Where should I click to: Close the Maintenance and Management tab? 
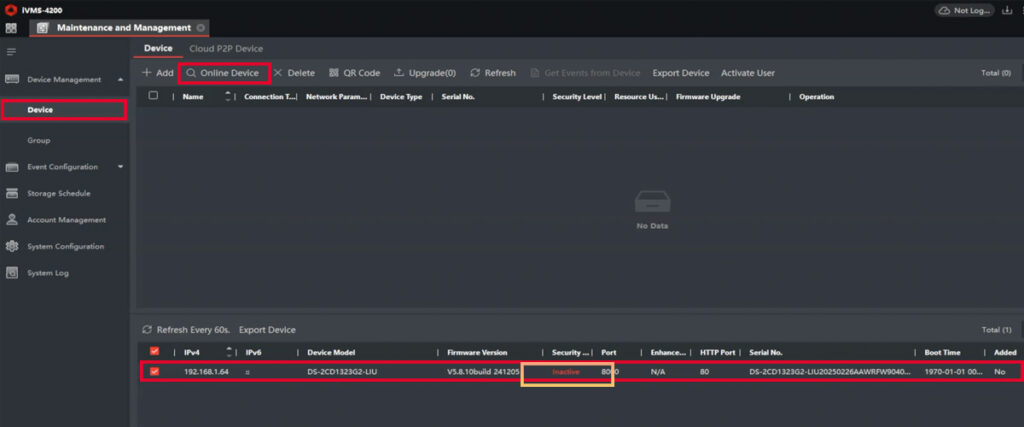tap(201, 28)
